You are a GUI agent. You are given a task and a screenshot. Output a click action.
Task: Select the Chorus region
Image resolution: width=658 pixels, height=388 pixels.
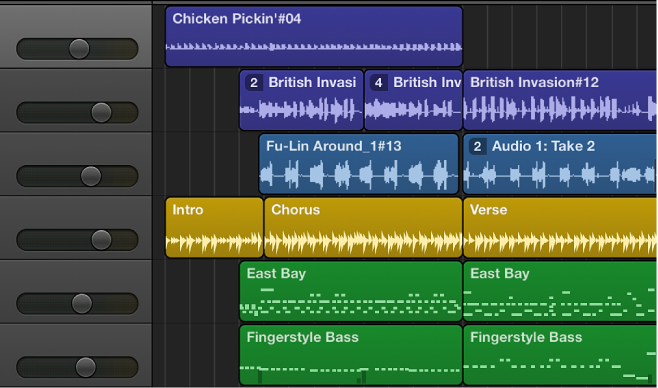point(363,228)
